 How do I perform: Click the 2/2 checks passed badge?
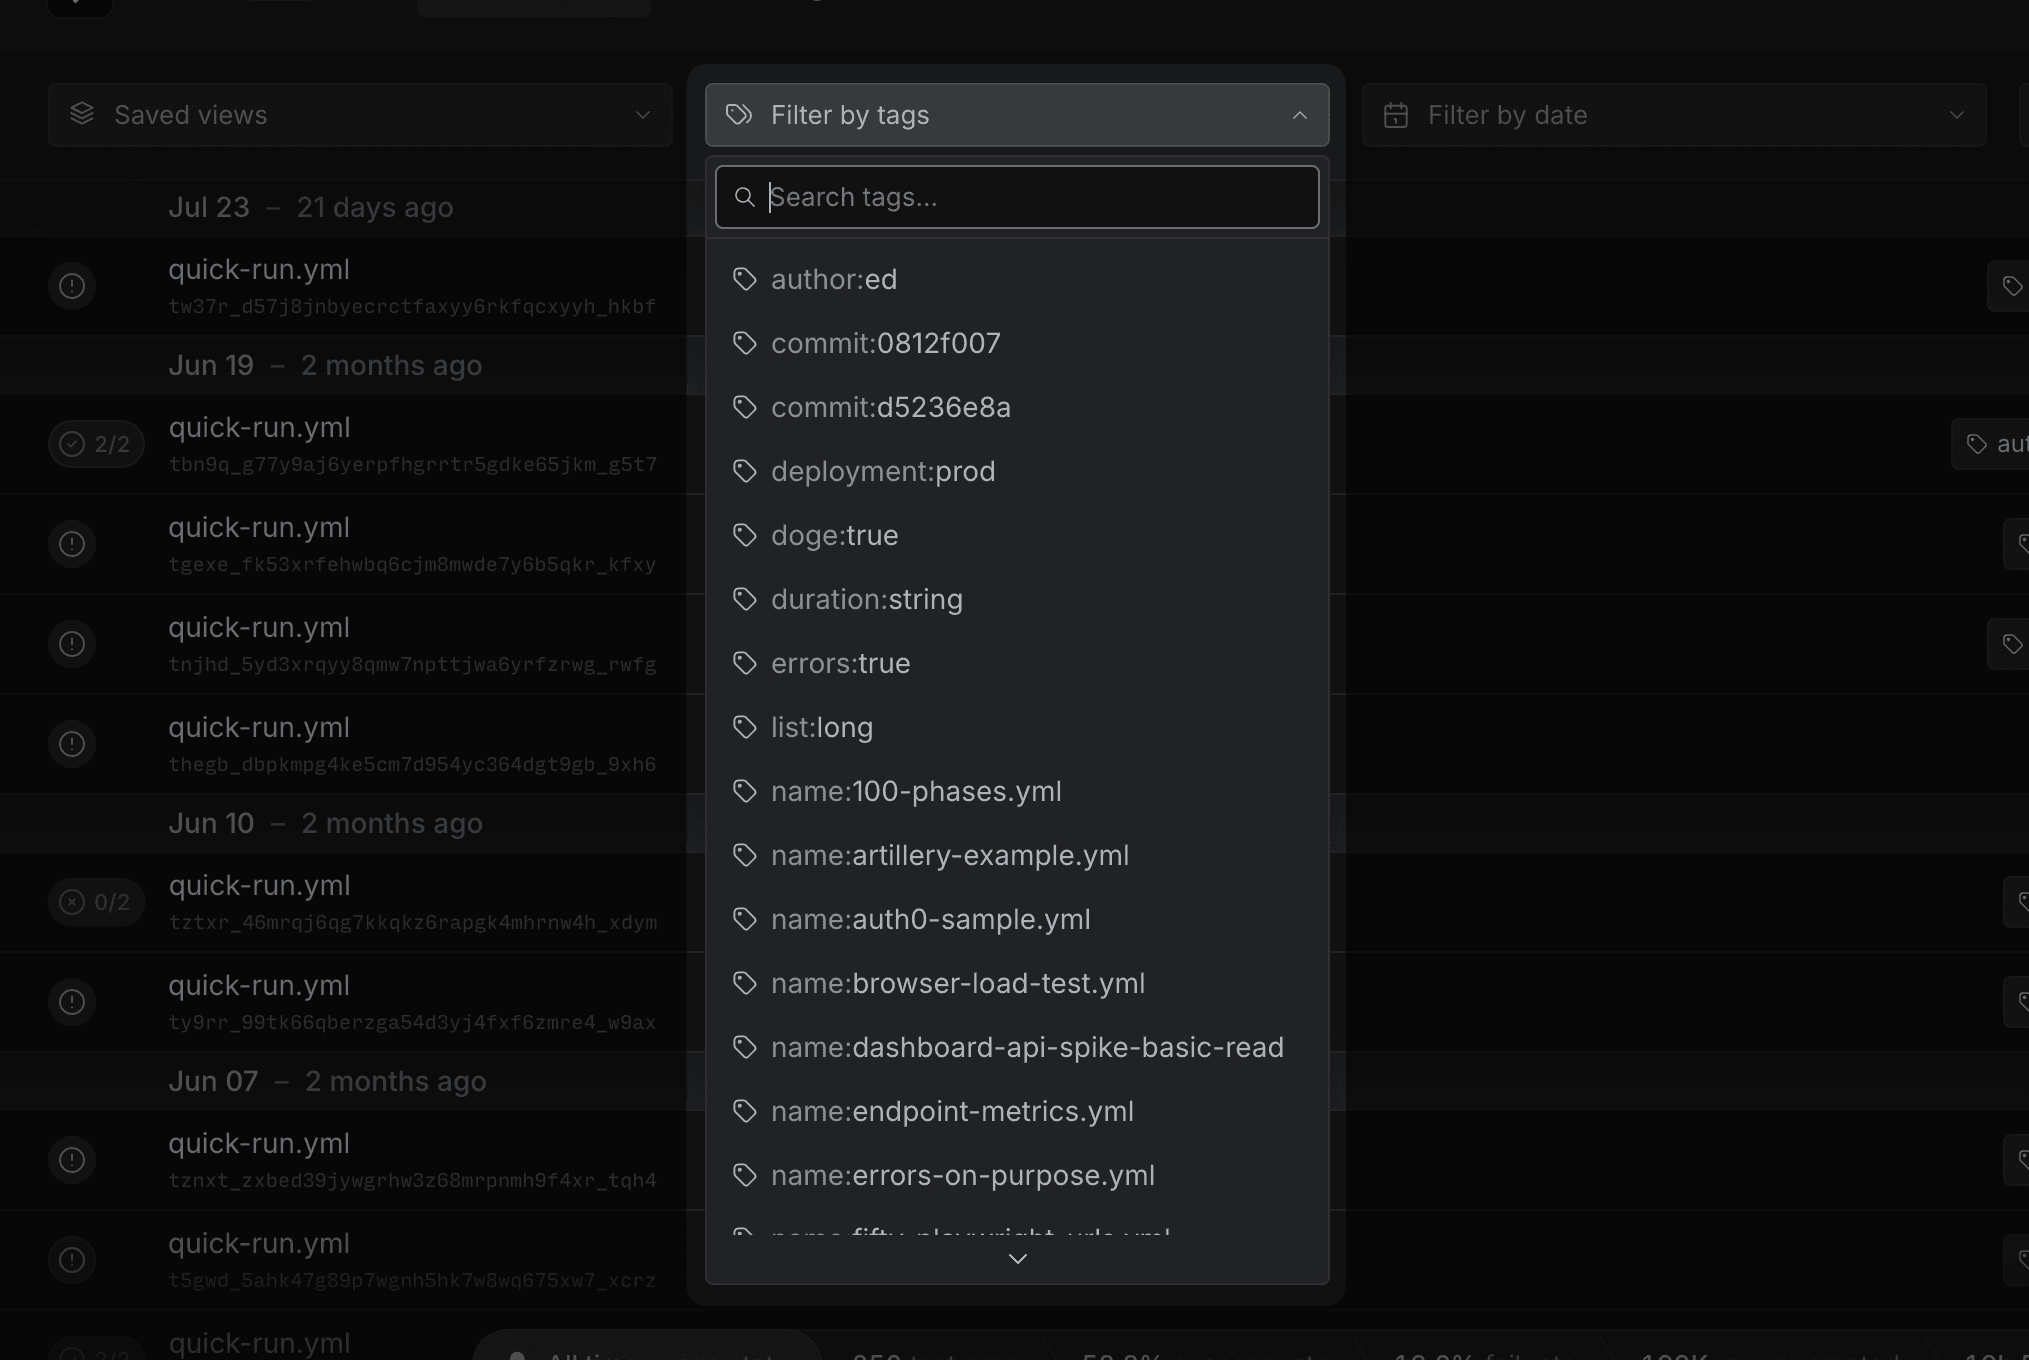point(96,444)
